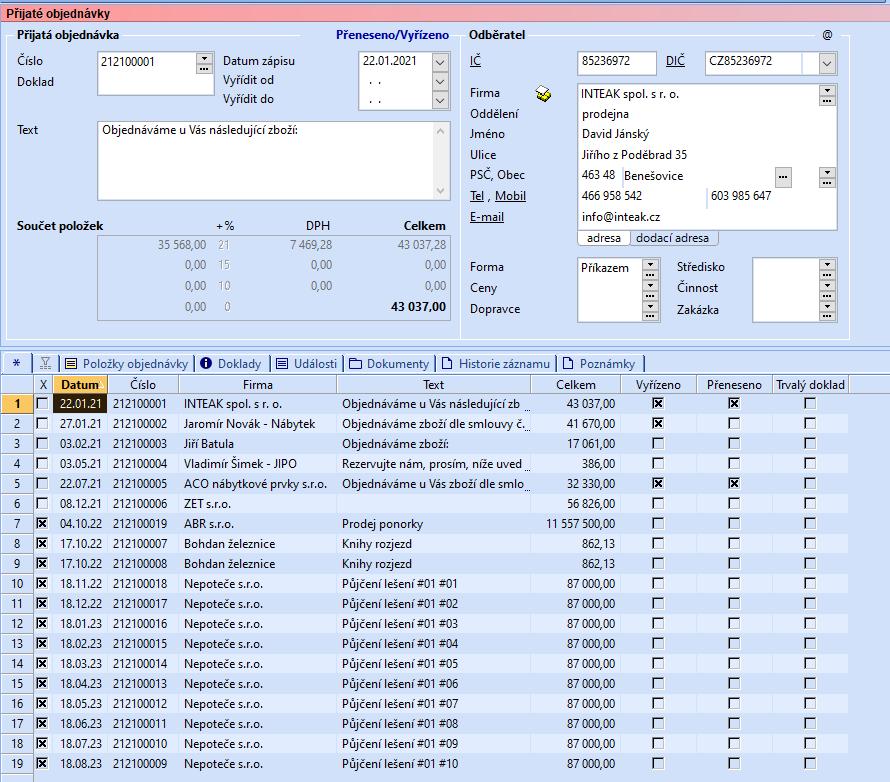Toggle X checkbox for ABR s.r.o. row
Viewport: 890px width, 782px height.
[42, 523]
